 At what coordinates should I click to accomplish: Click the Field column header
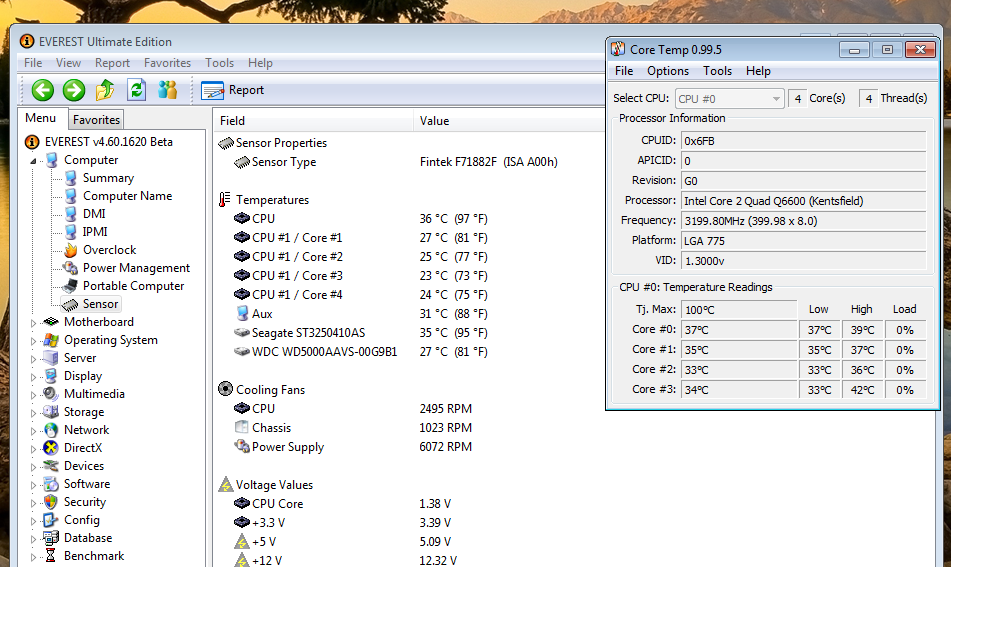click(x=232, y=121)
